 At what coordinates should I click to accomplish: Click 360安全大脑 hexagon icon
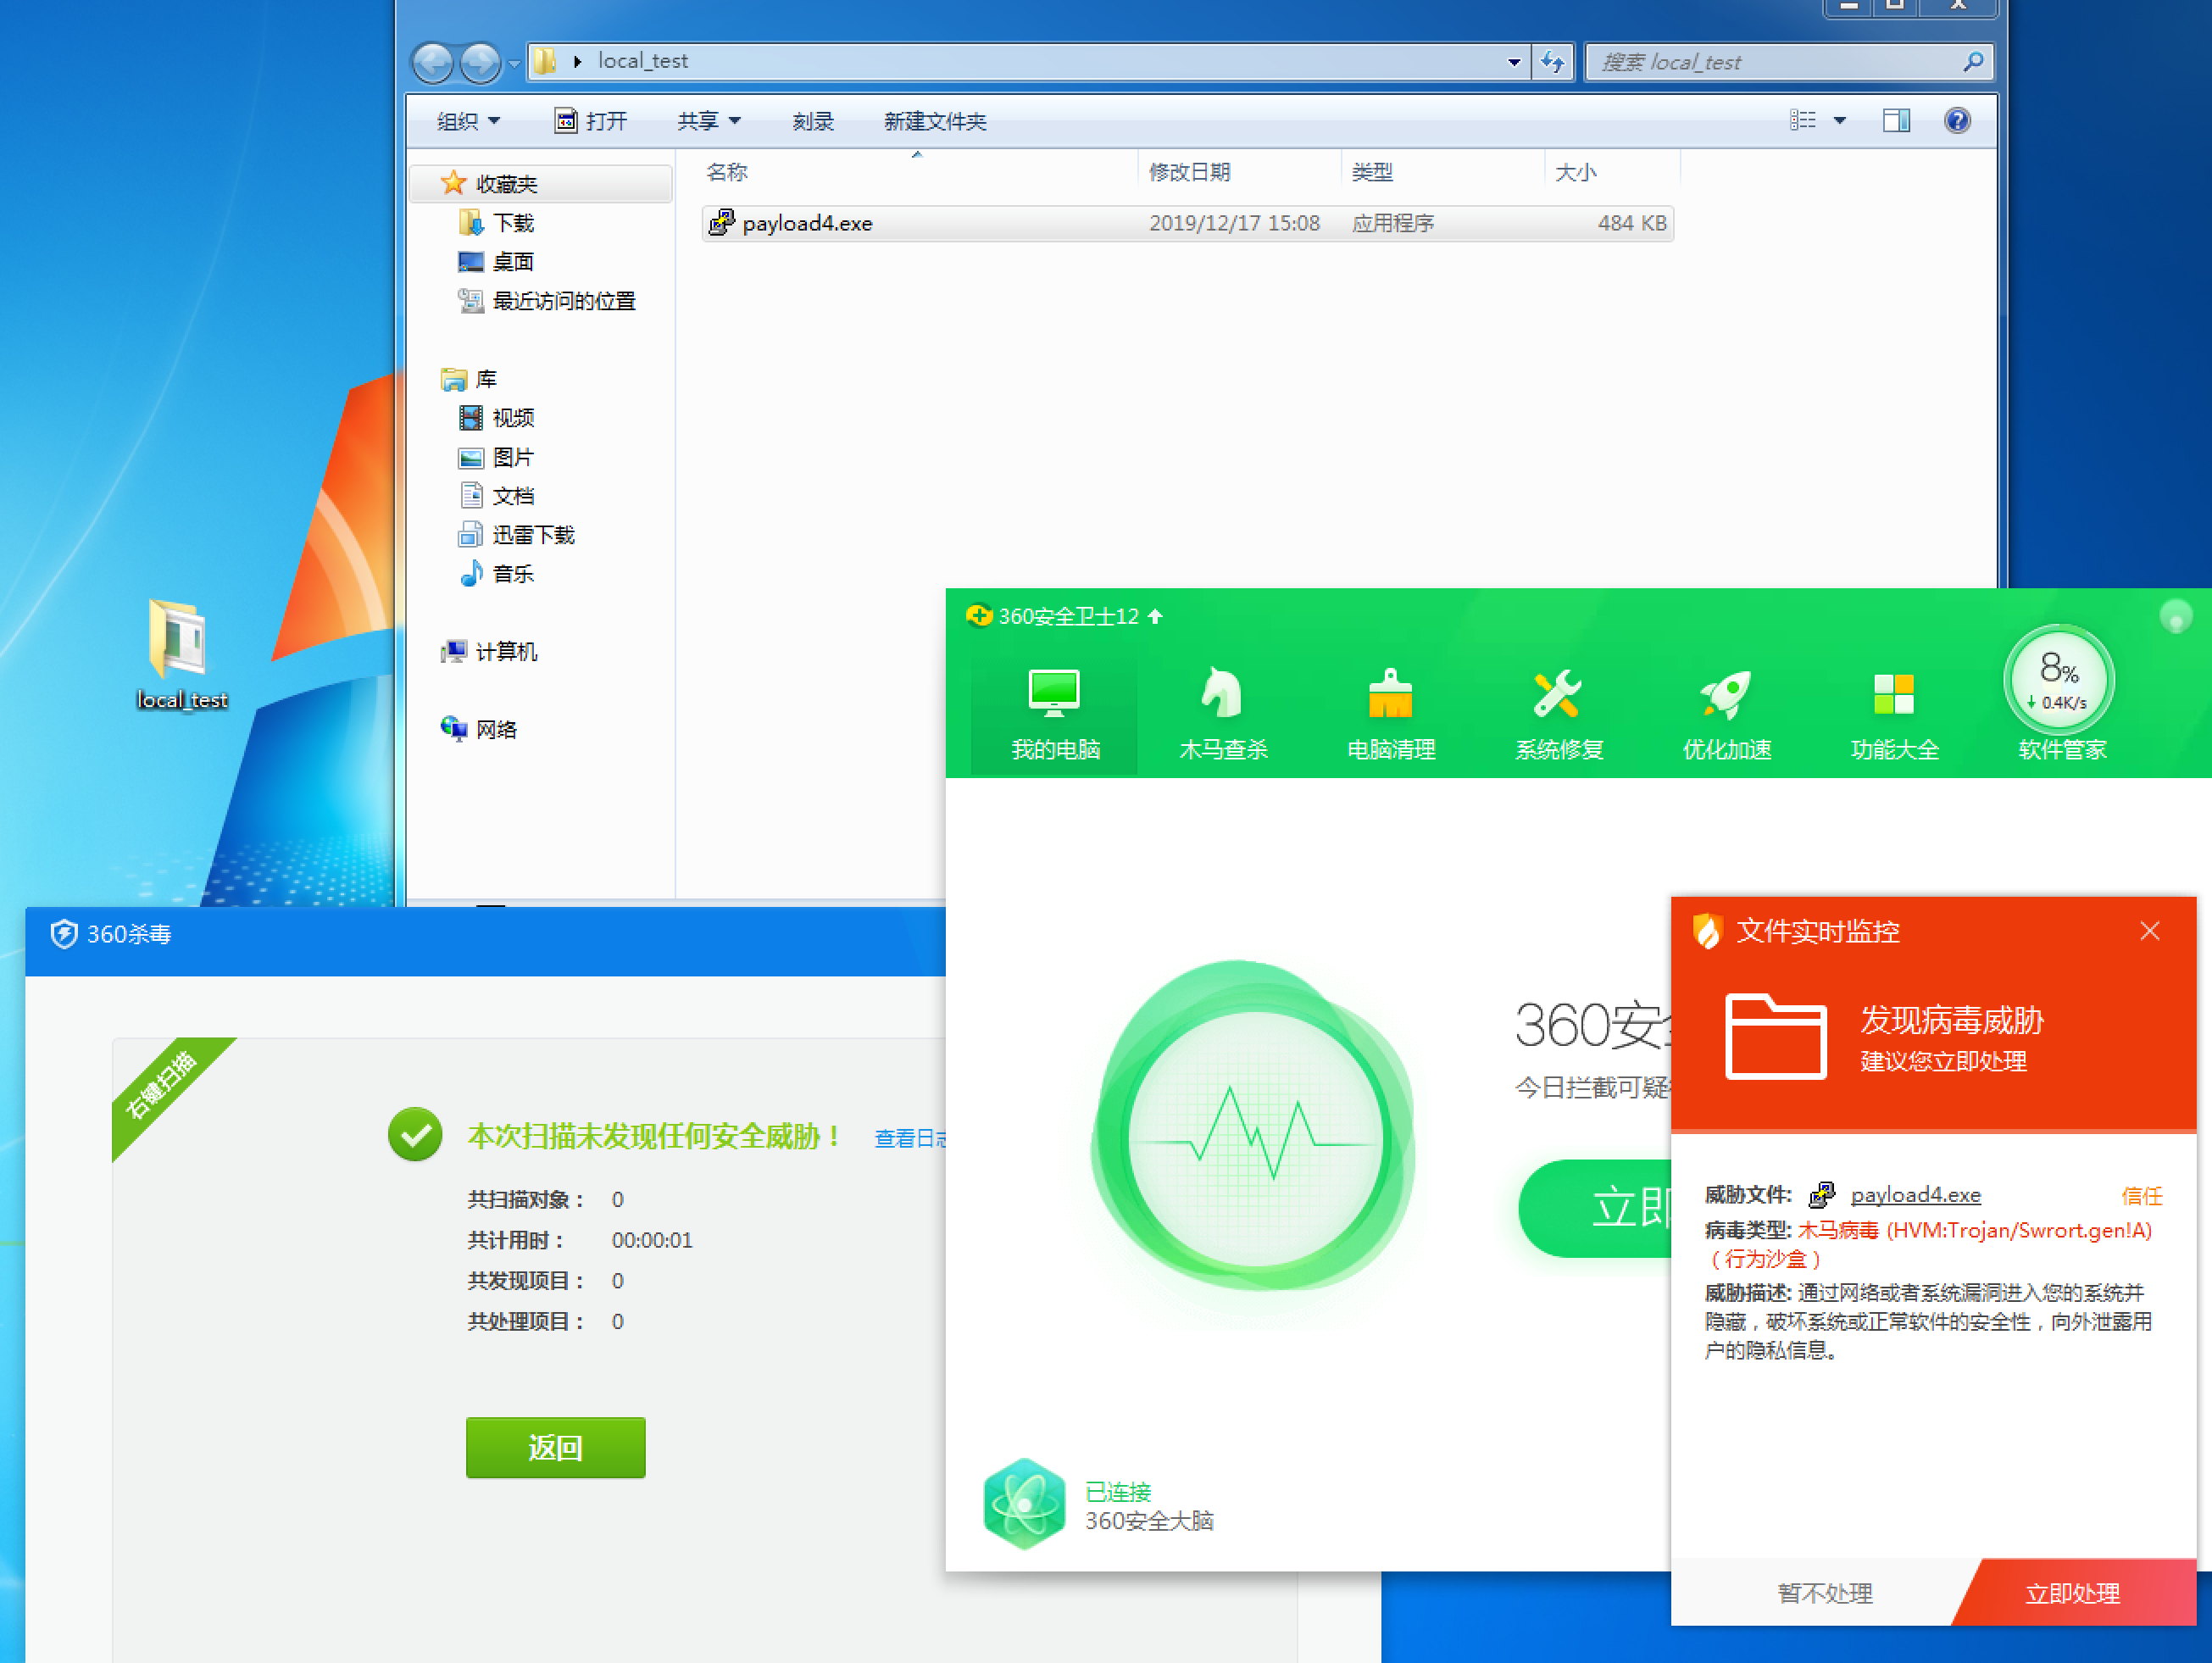coord(1024,1503)
